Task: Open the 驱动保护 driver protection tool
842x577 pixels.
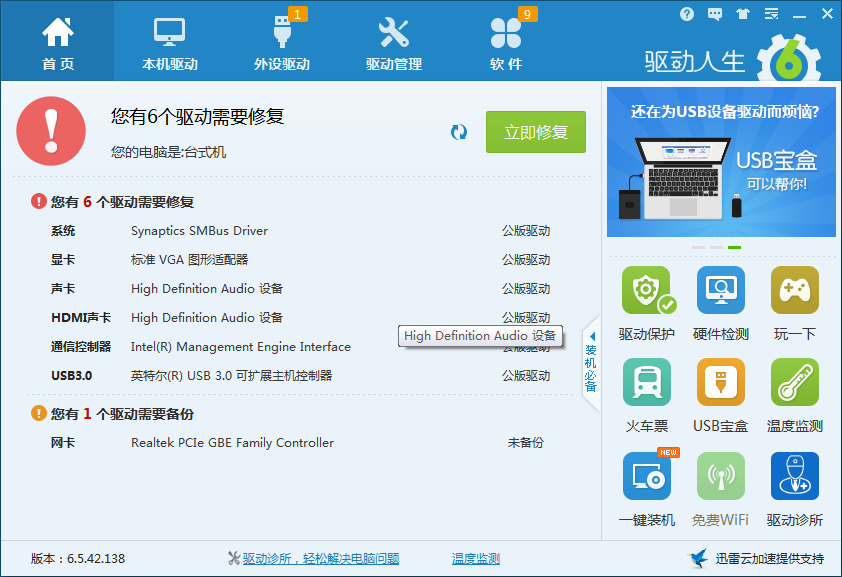Action: 647,292
